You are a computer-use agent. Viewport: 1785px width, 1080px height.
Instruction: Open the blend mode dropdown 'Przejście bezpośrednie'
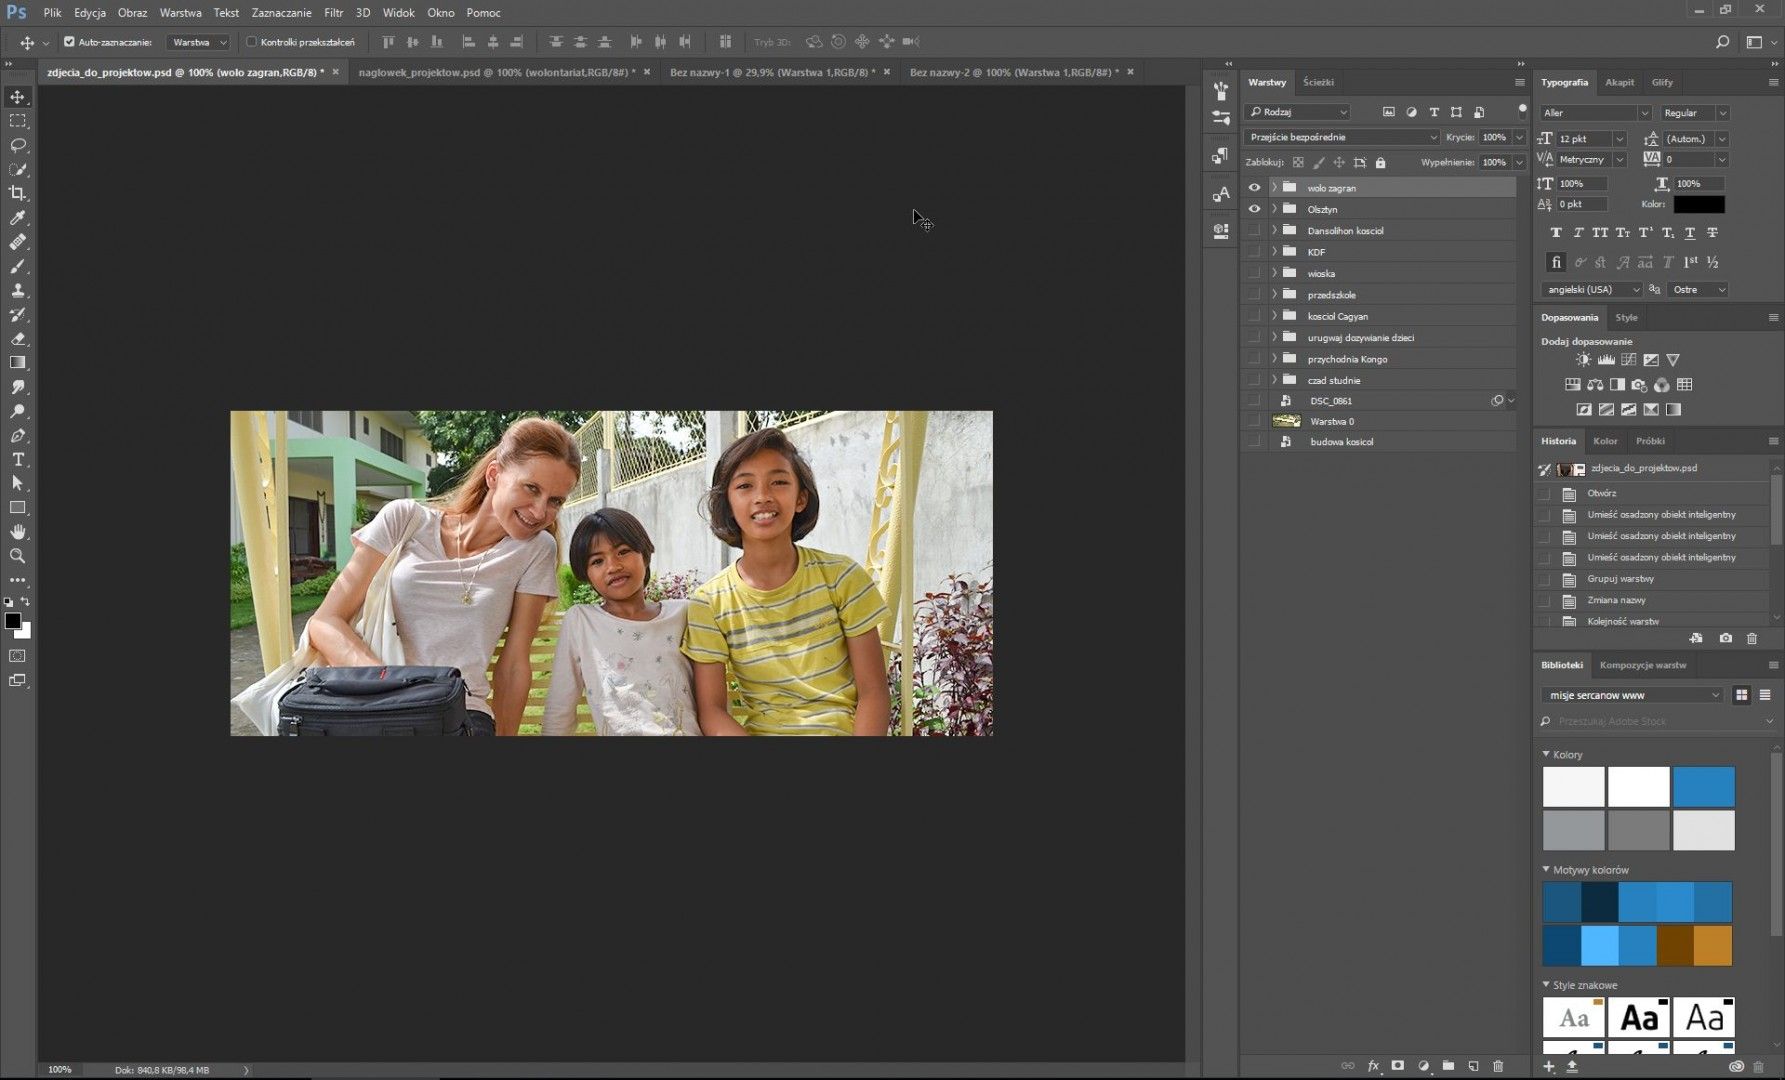pyautogui.click(x=1342, y=137)
